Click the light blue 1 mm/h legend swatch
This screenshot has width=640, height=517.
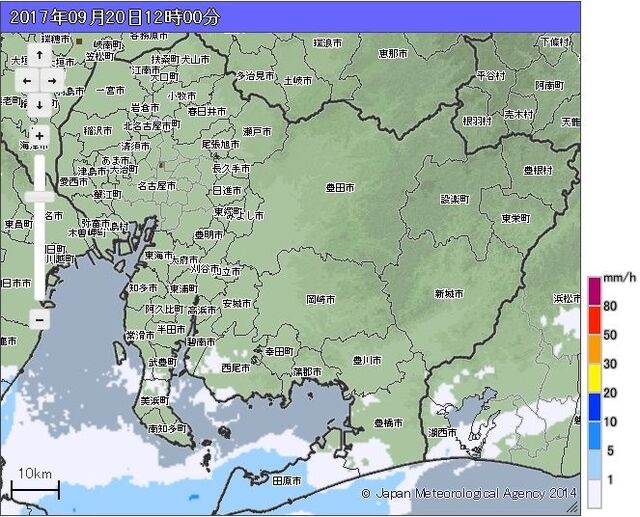[594, 465]
